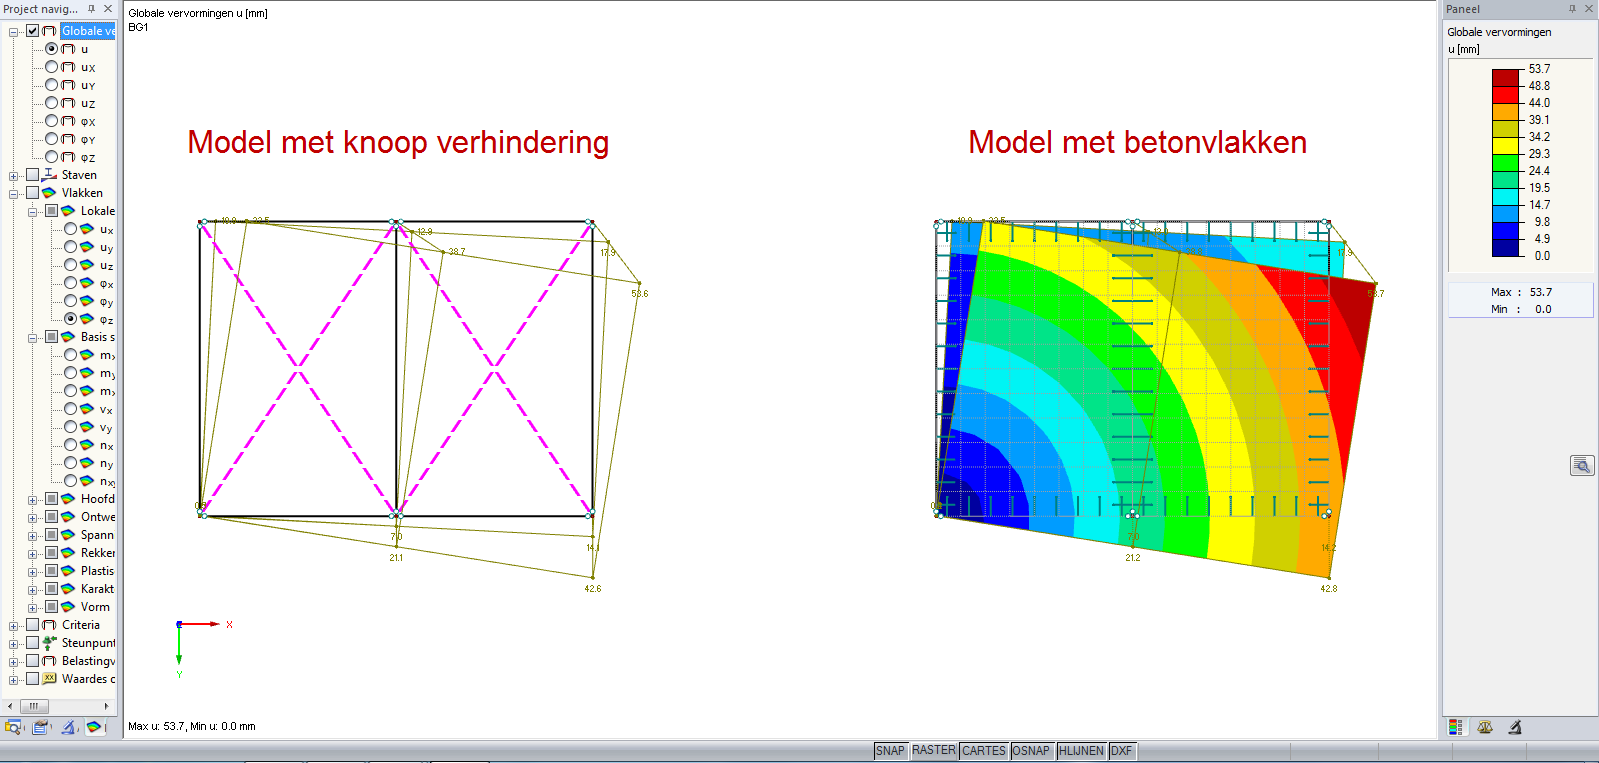
Task: Expand the Ontwe tree node
Action: pyautogui.click(x=33, y=518)
